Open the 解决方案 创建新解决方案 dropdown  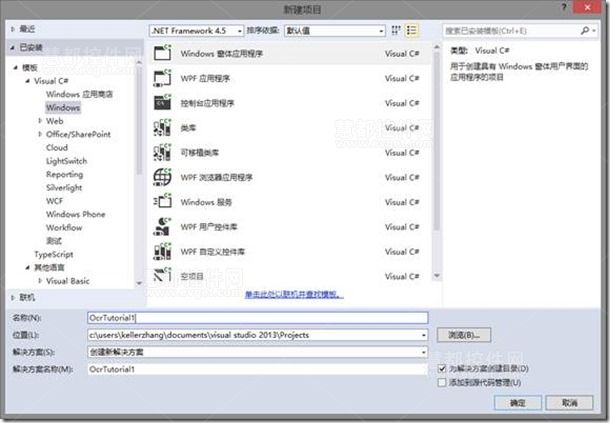(258, 352)
